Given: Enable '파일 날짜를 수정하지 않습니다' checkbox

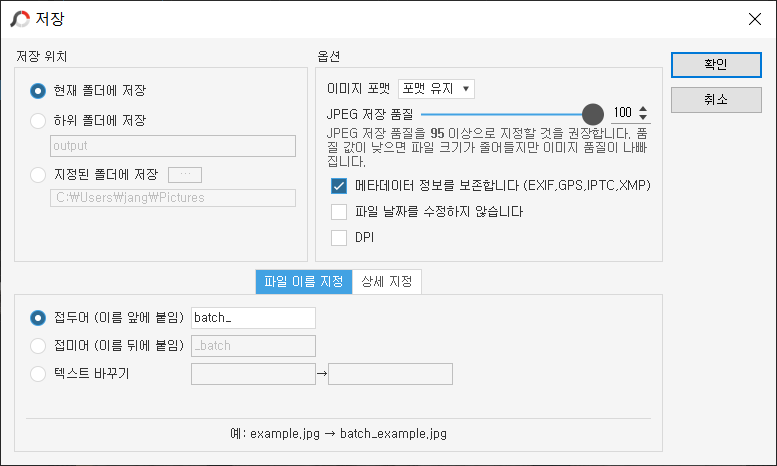Looking at the screenshot, I should click(339, 212).
